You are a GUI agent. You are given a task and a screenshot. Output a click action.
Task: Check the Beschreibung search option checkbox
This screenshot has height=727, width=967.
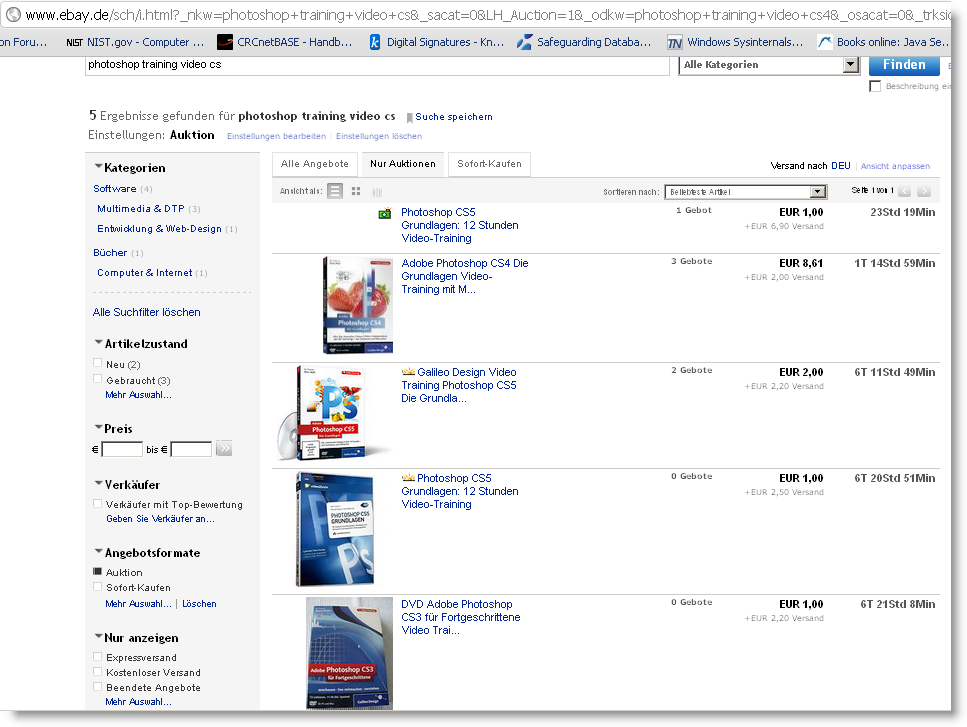(875, 86)
